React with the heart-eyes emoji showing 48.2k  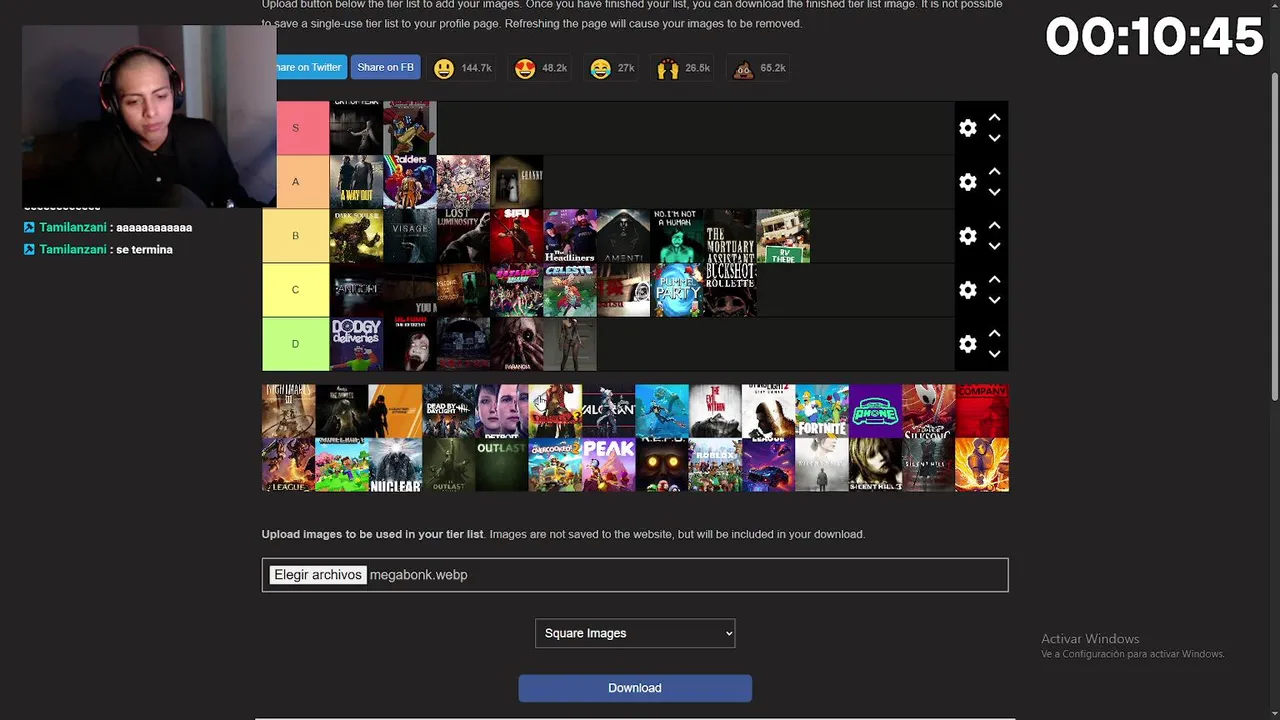540,68
